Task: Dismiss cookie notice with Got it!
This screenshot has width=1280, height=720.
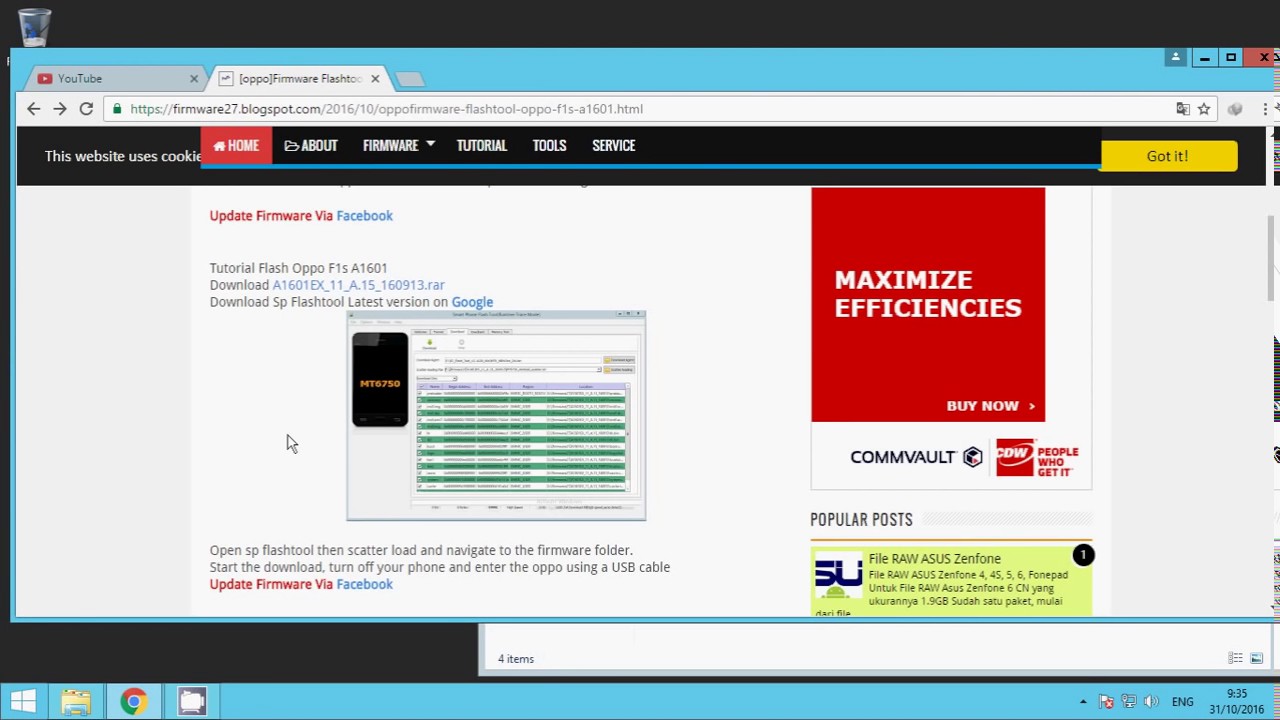Action: tap(1167, 156)
